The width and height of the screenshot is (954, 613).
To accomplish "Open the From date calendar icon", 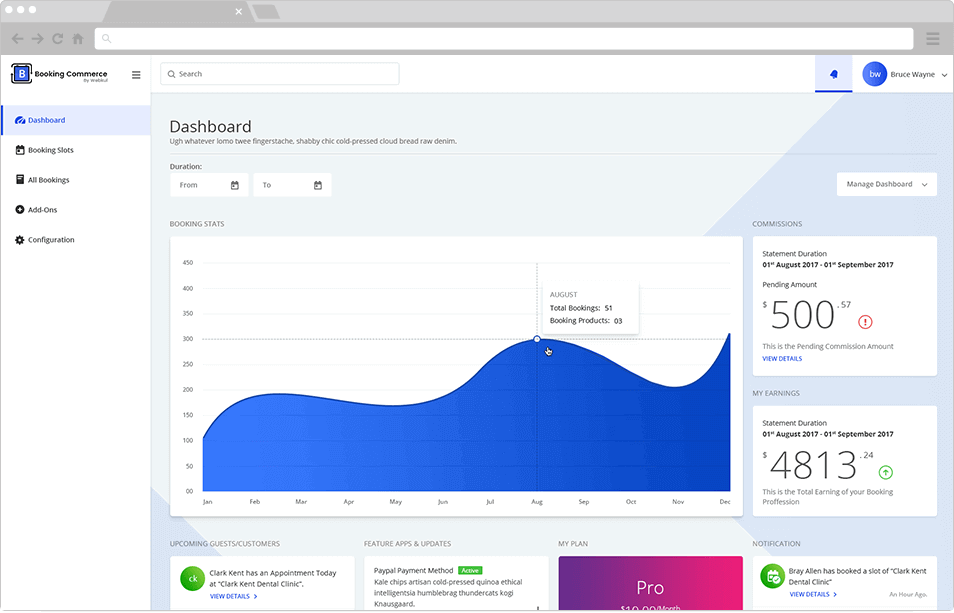I will [235, 185].
